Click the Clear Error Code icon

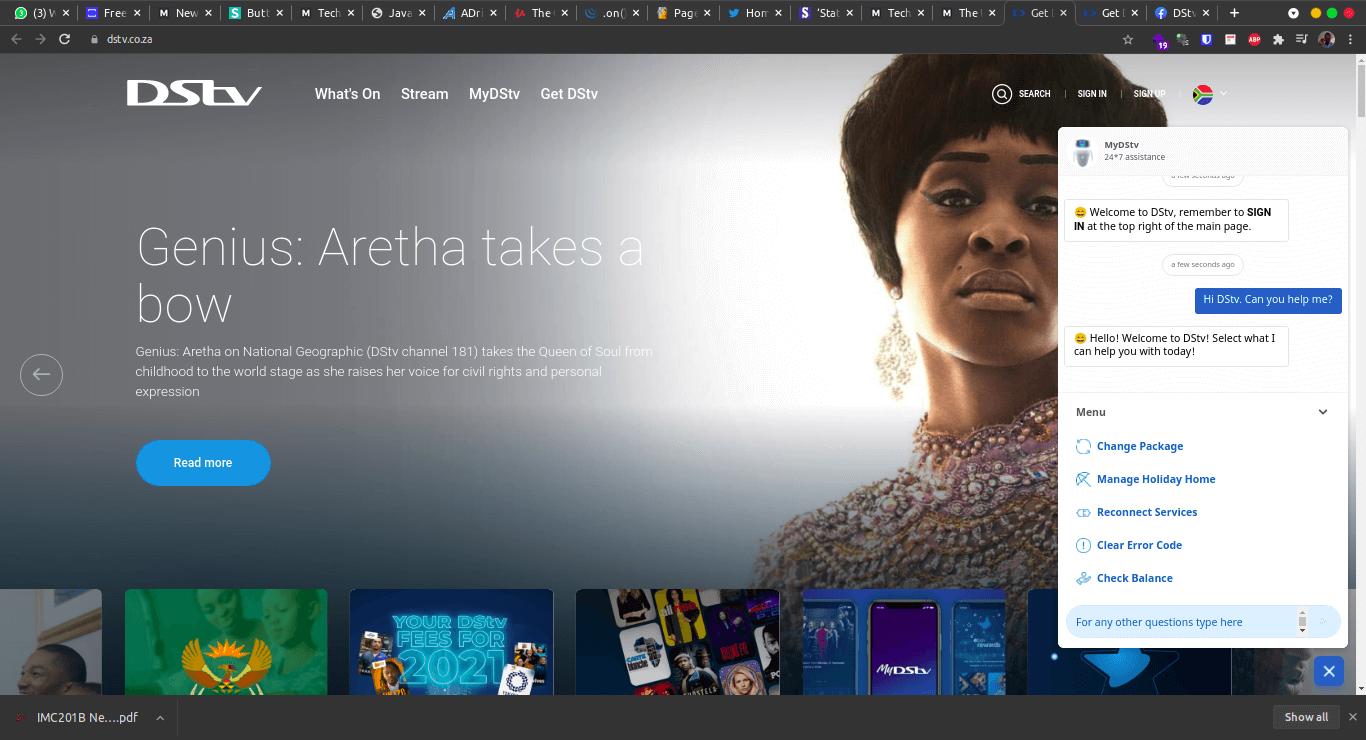1083,545
